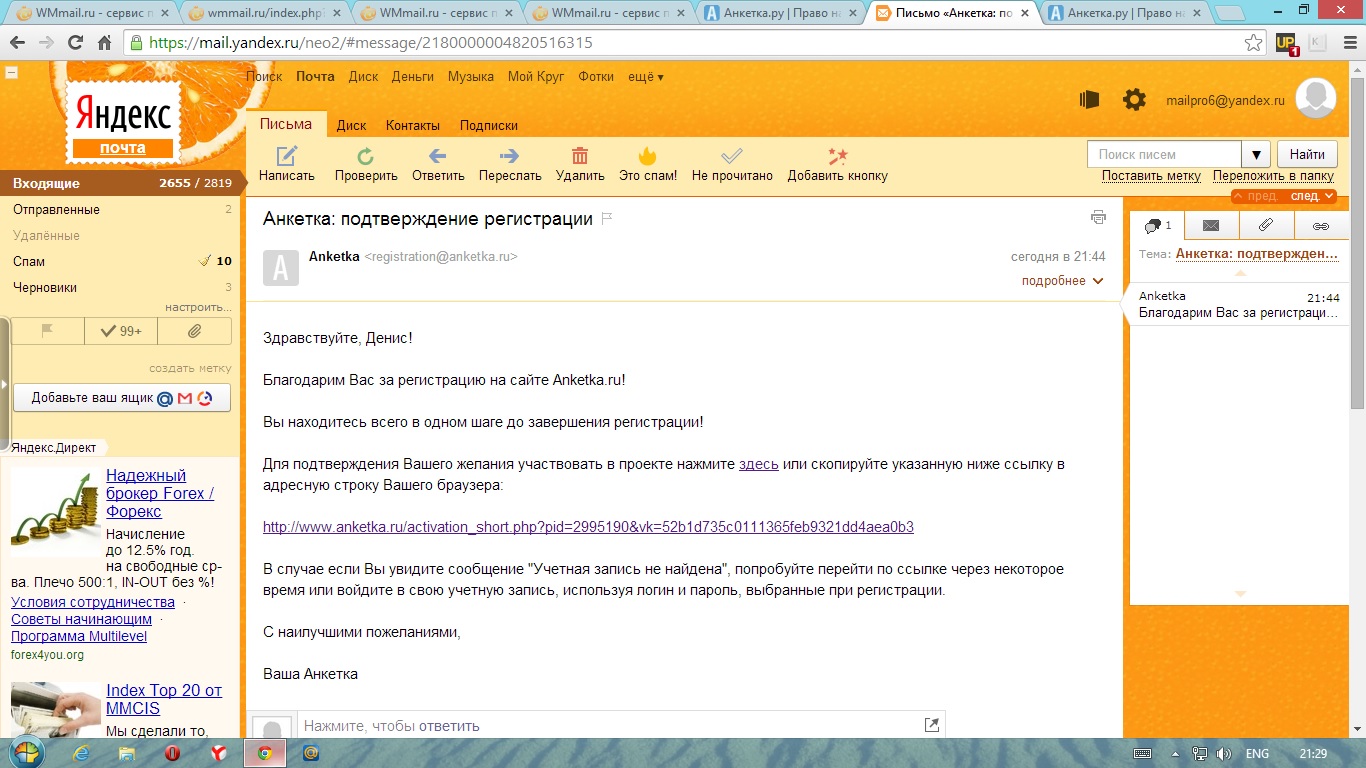Open the Поставить метку label menu

(x=1151, y=176)
